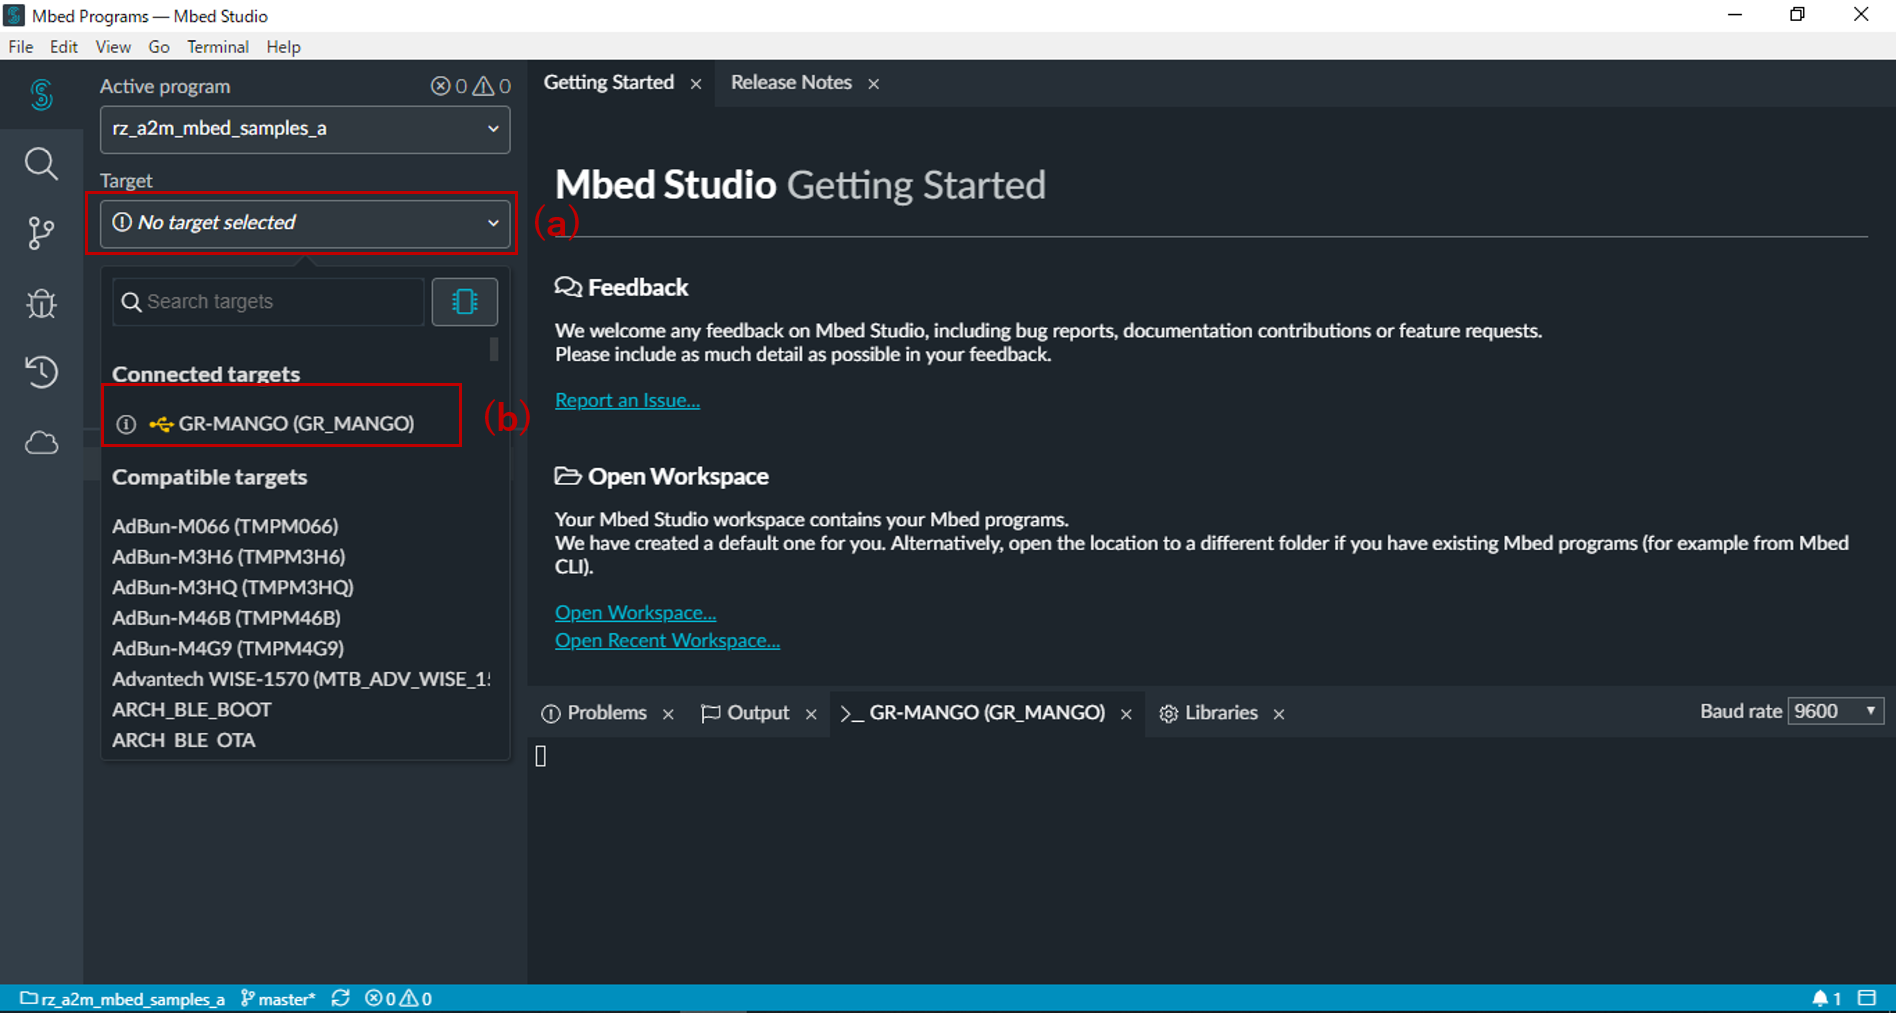Expand the Active program dropdown

click(x=304, y=129)
